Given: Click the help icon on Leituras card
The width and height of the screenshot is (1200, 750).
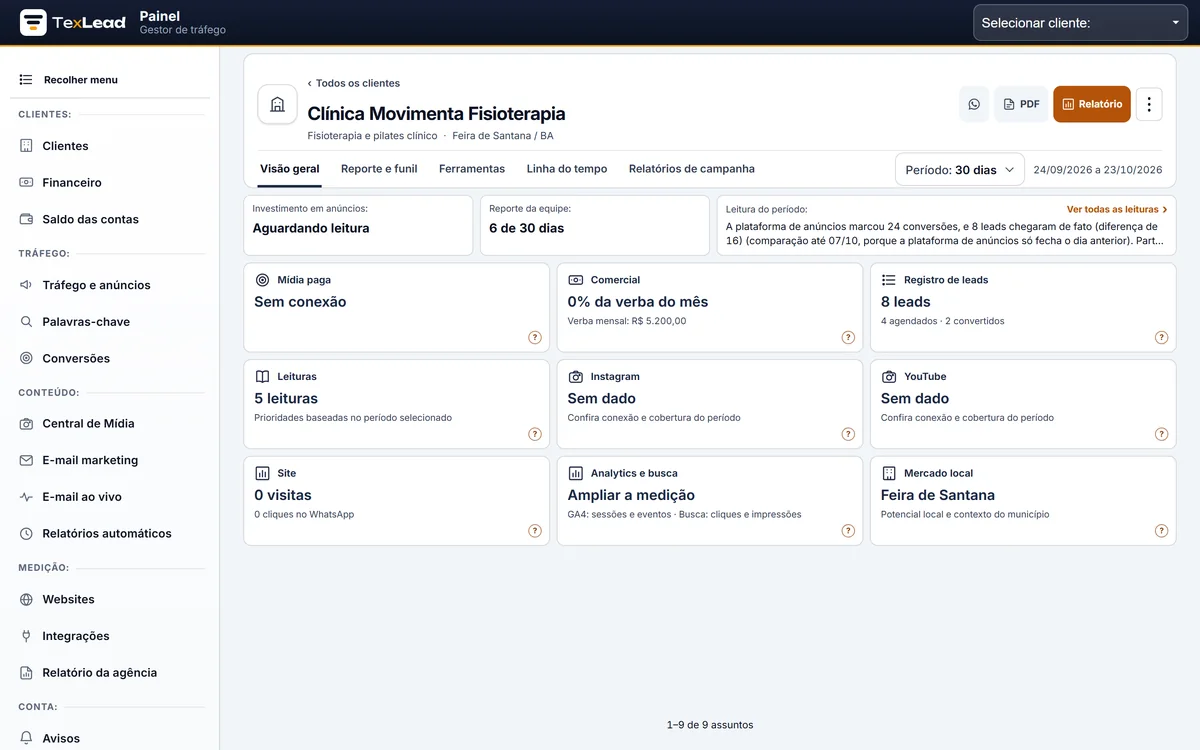Looking at the screenshot, I should 535,434.
